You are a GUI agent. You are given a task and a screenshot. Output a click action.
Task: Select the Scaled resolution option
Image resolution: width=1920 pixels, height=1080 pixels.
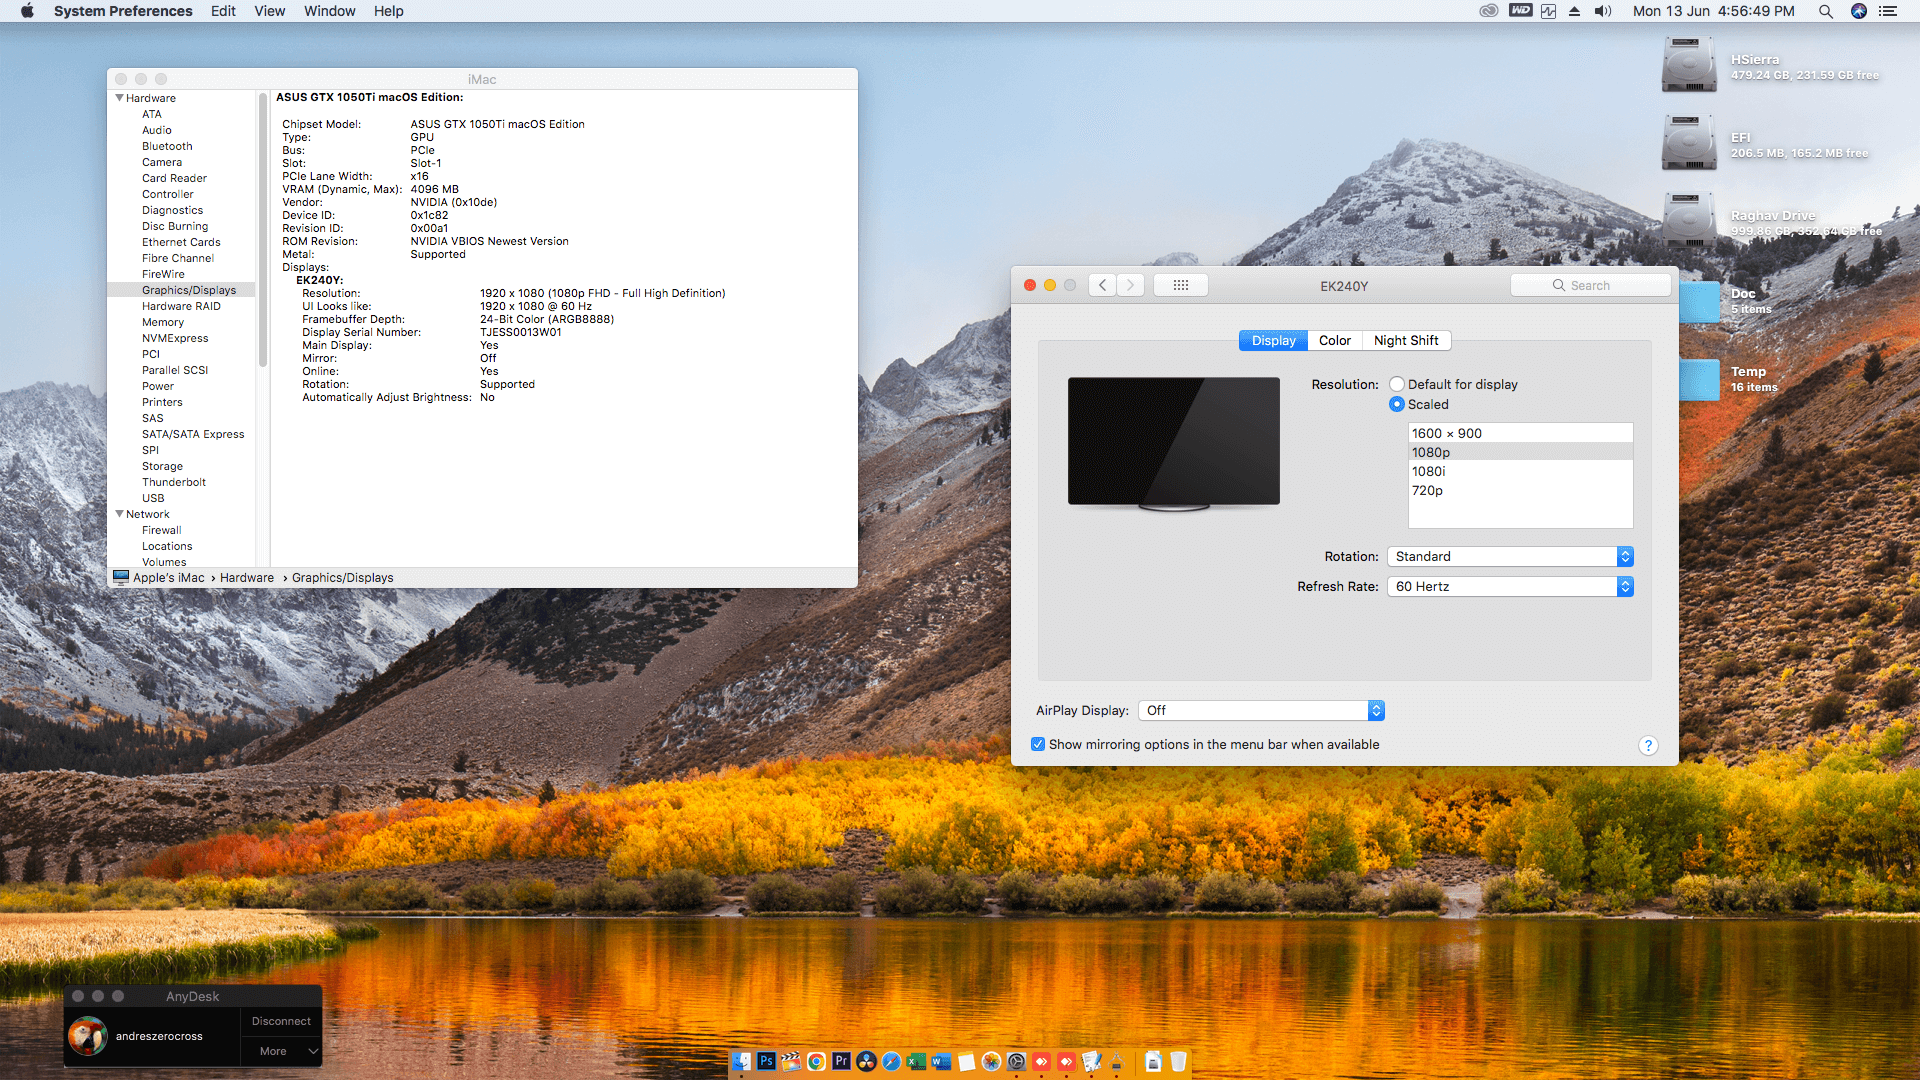(1397, 404)
